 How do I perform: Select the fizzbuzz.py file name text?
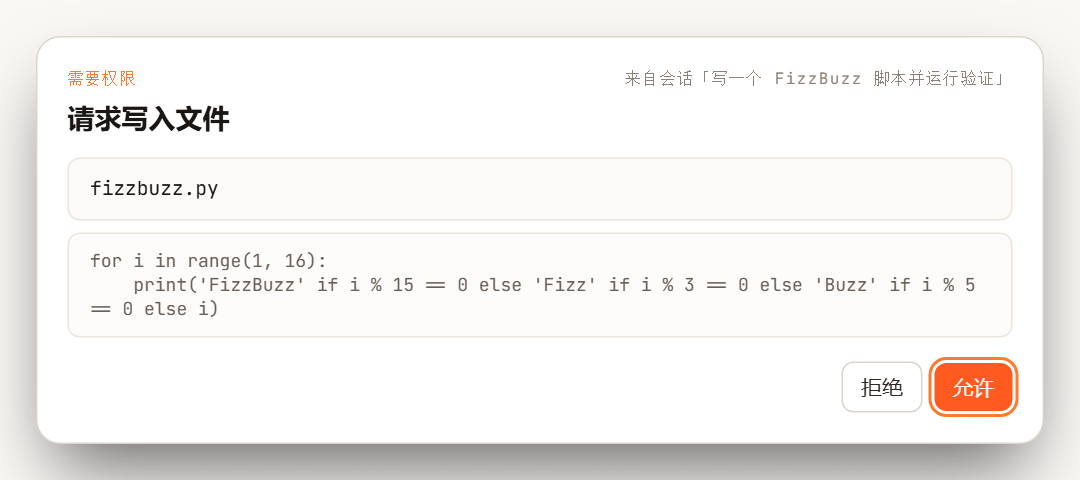(x=154, y=189)
